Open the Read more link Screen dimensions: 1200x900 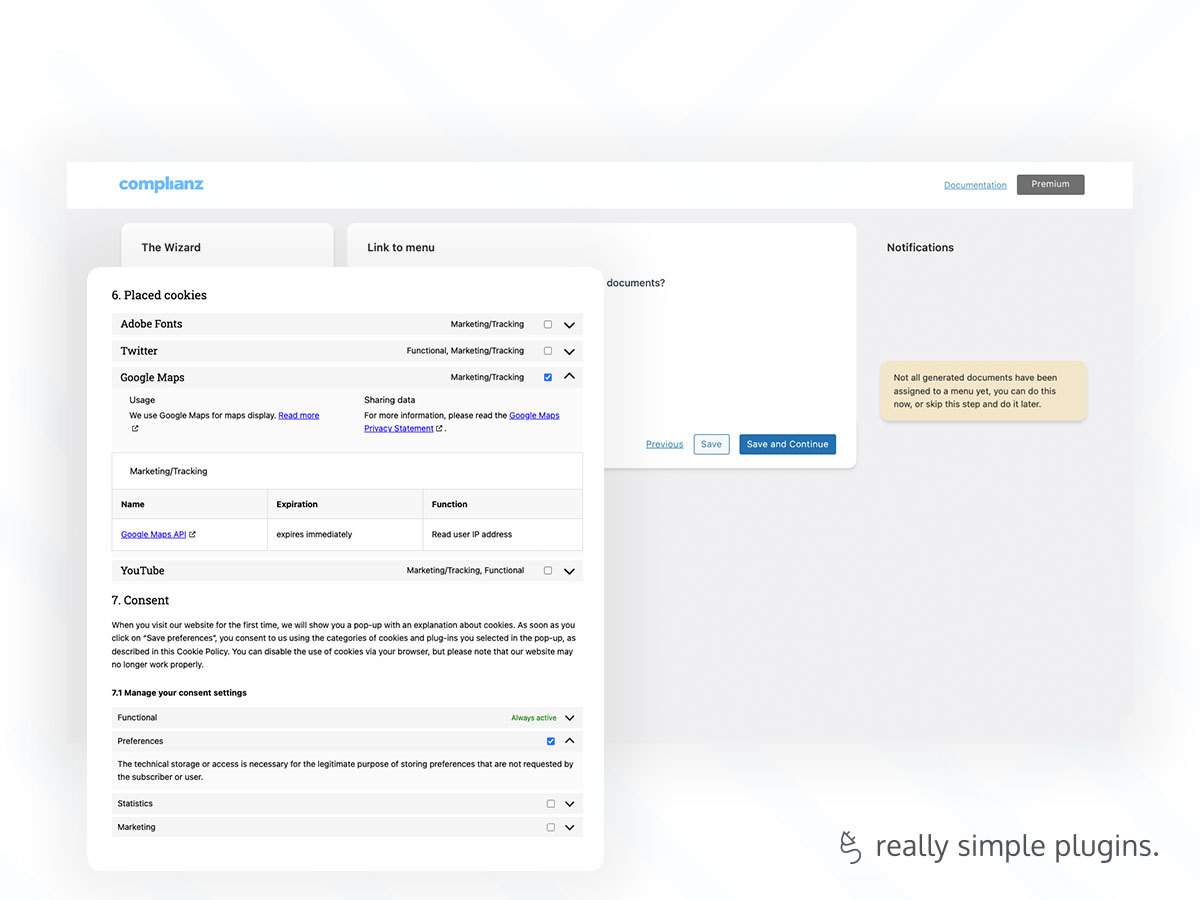point(299,415)
